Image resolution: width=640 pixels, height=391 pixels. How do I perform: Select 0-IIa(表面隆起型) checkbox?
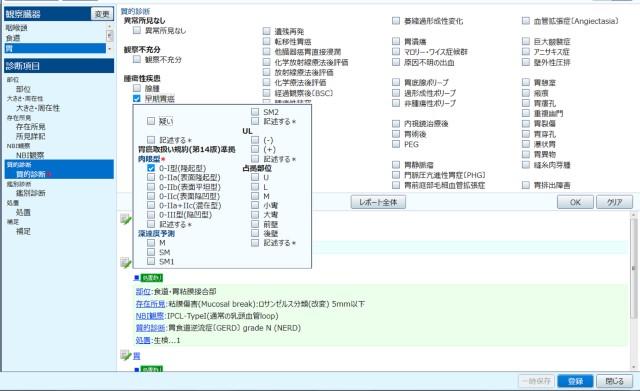pyautogui.click(x=151, y=177)
